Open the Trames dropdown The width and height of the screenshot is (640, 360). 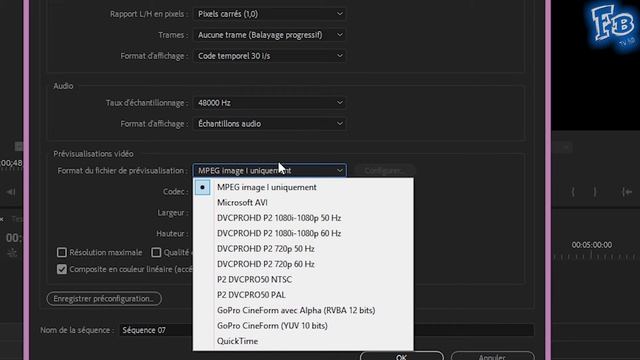pos(269,35)
